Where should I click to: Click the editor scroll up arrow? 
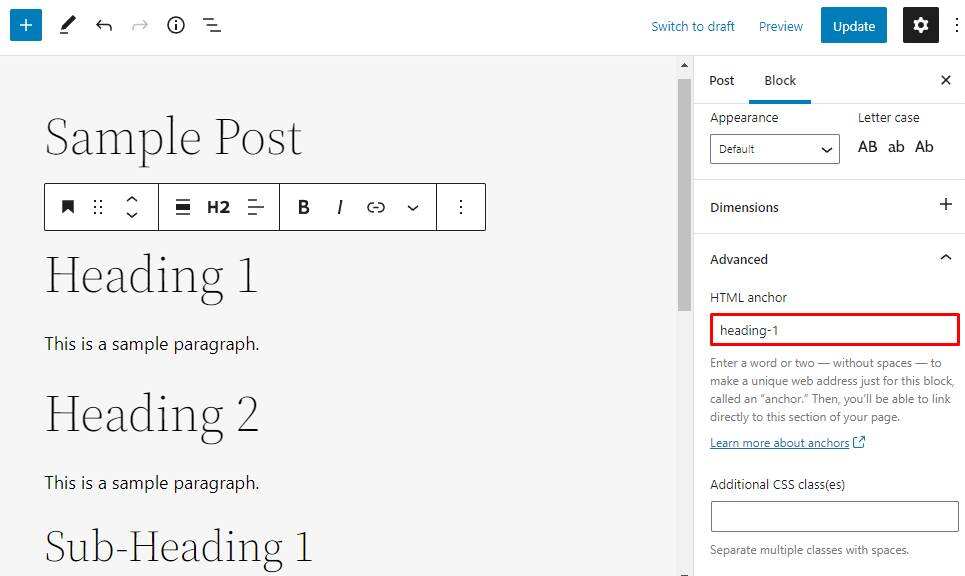[x=684, y=65]
